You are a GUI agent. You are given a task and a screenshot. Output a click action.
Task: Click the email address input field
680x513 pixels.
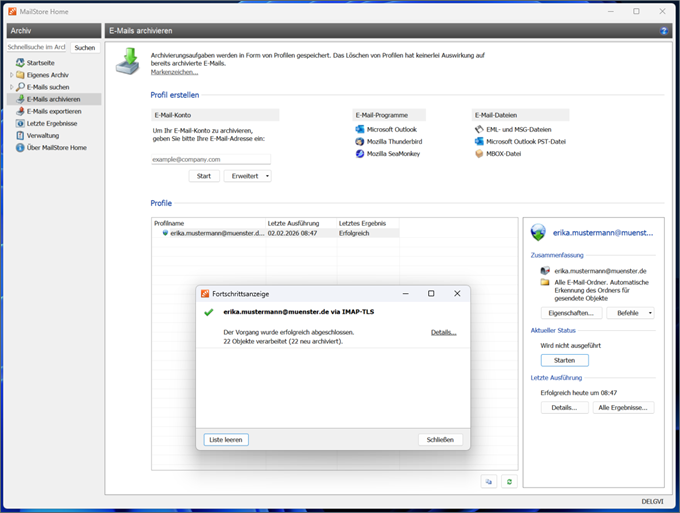[210, 159]
